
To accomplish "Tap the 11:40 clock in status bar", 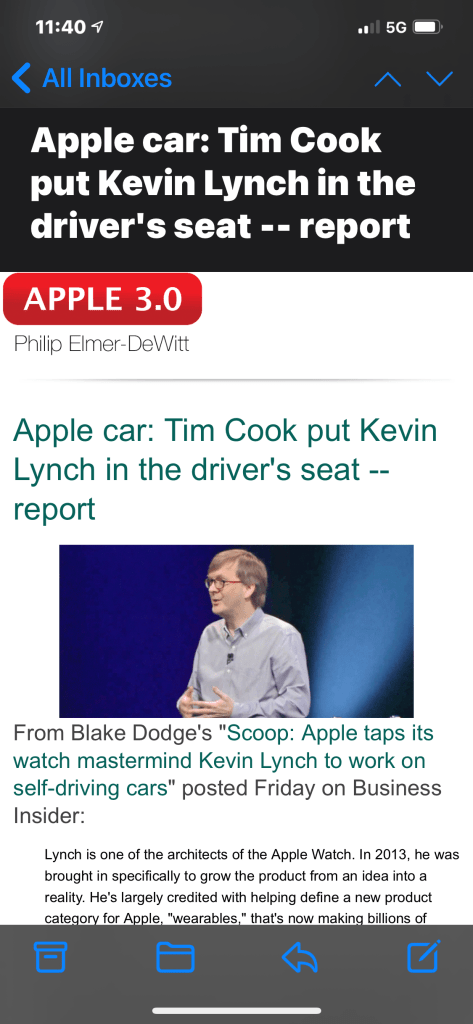I will (61, 27).
